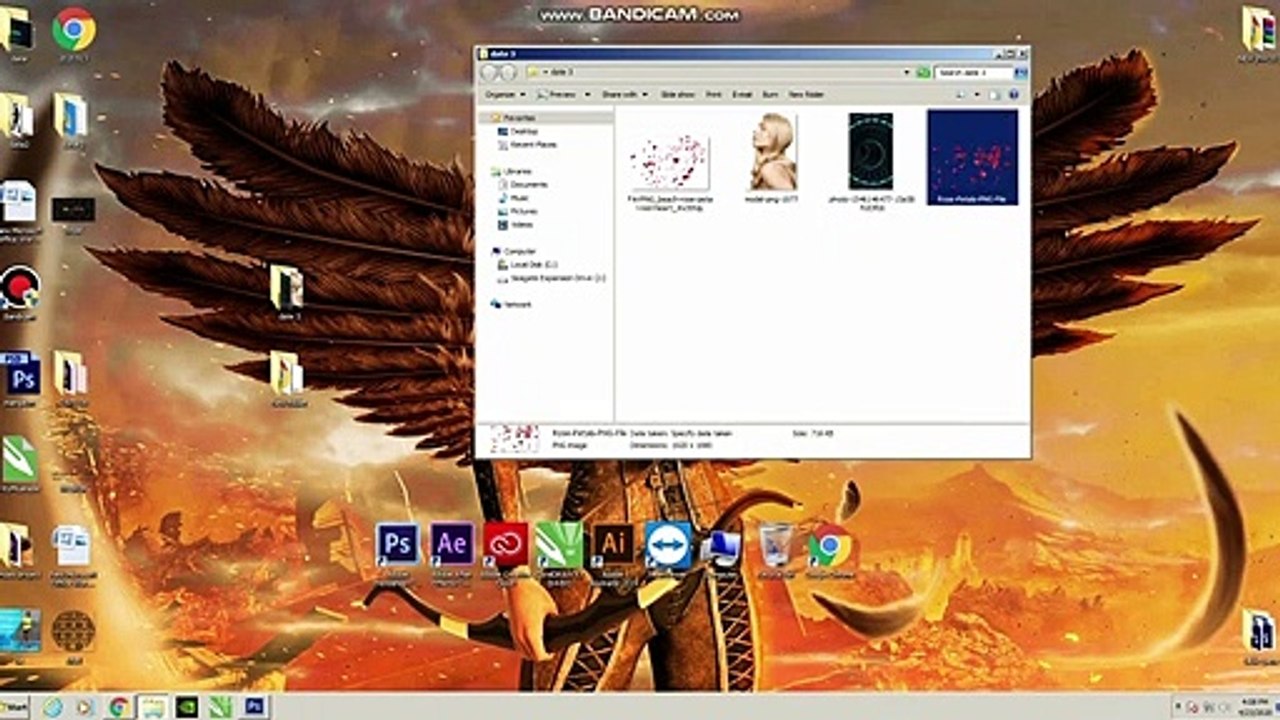Click Slide show in Explorer toolbar
Screen dimensions: 1280x720
pos(677,94)
